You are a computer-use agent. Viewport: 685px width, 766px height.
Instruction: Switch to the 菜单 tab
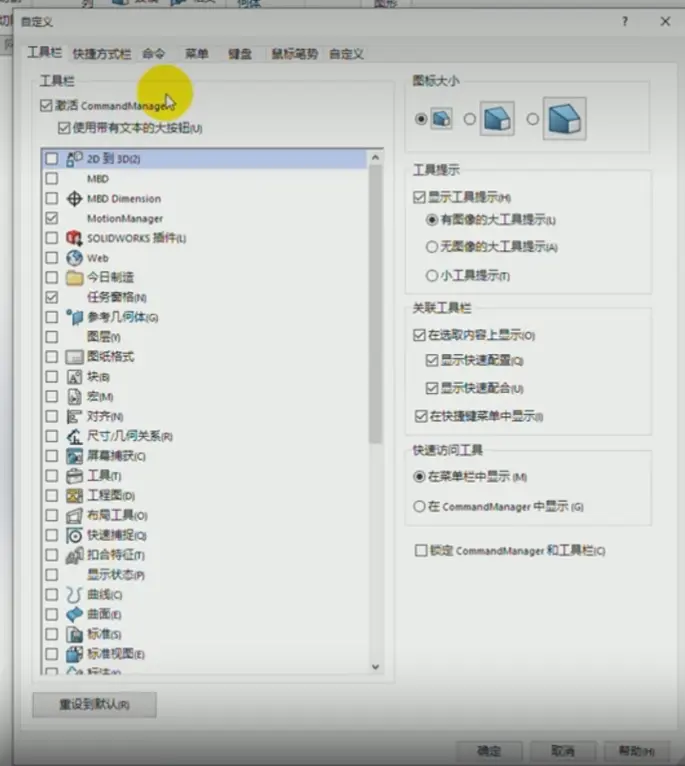[197, 54]
